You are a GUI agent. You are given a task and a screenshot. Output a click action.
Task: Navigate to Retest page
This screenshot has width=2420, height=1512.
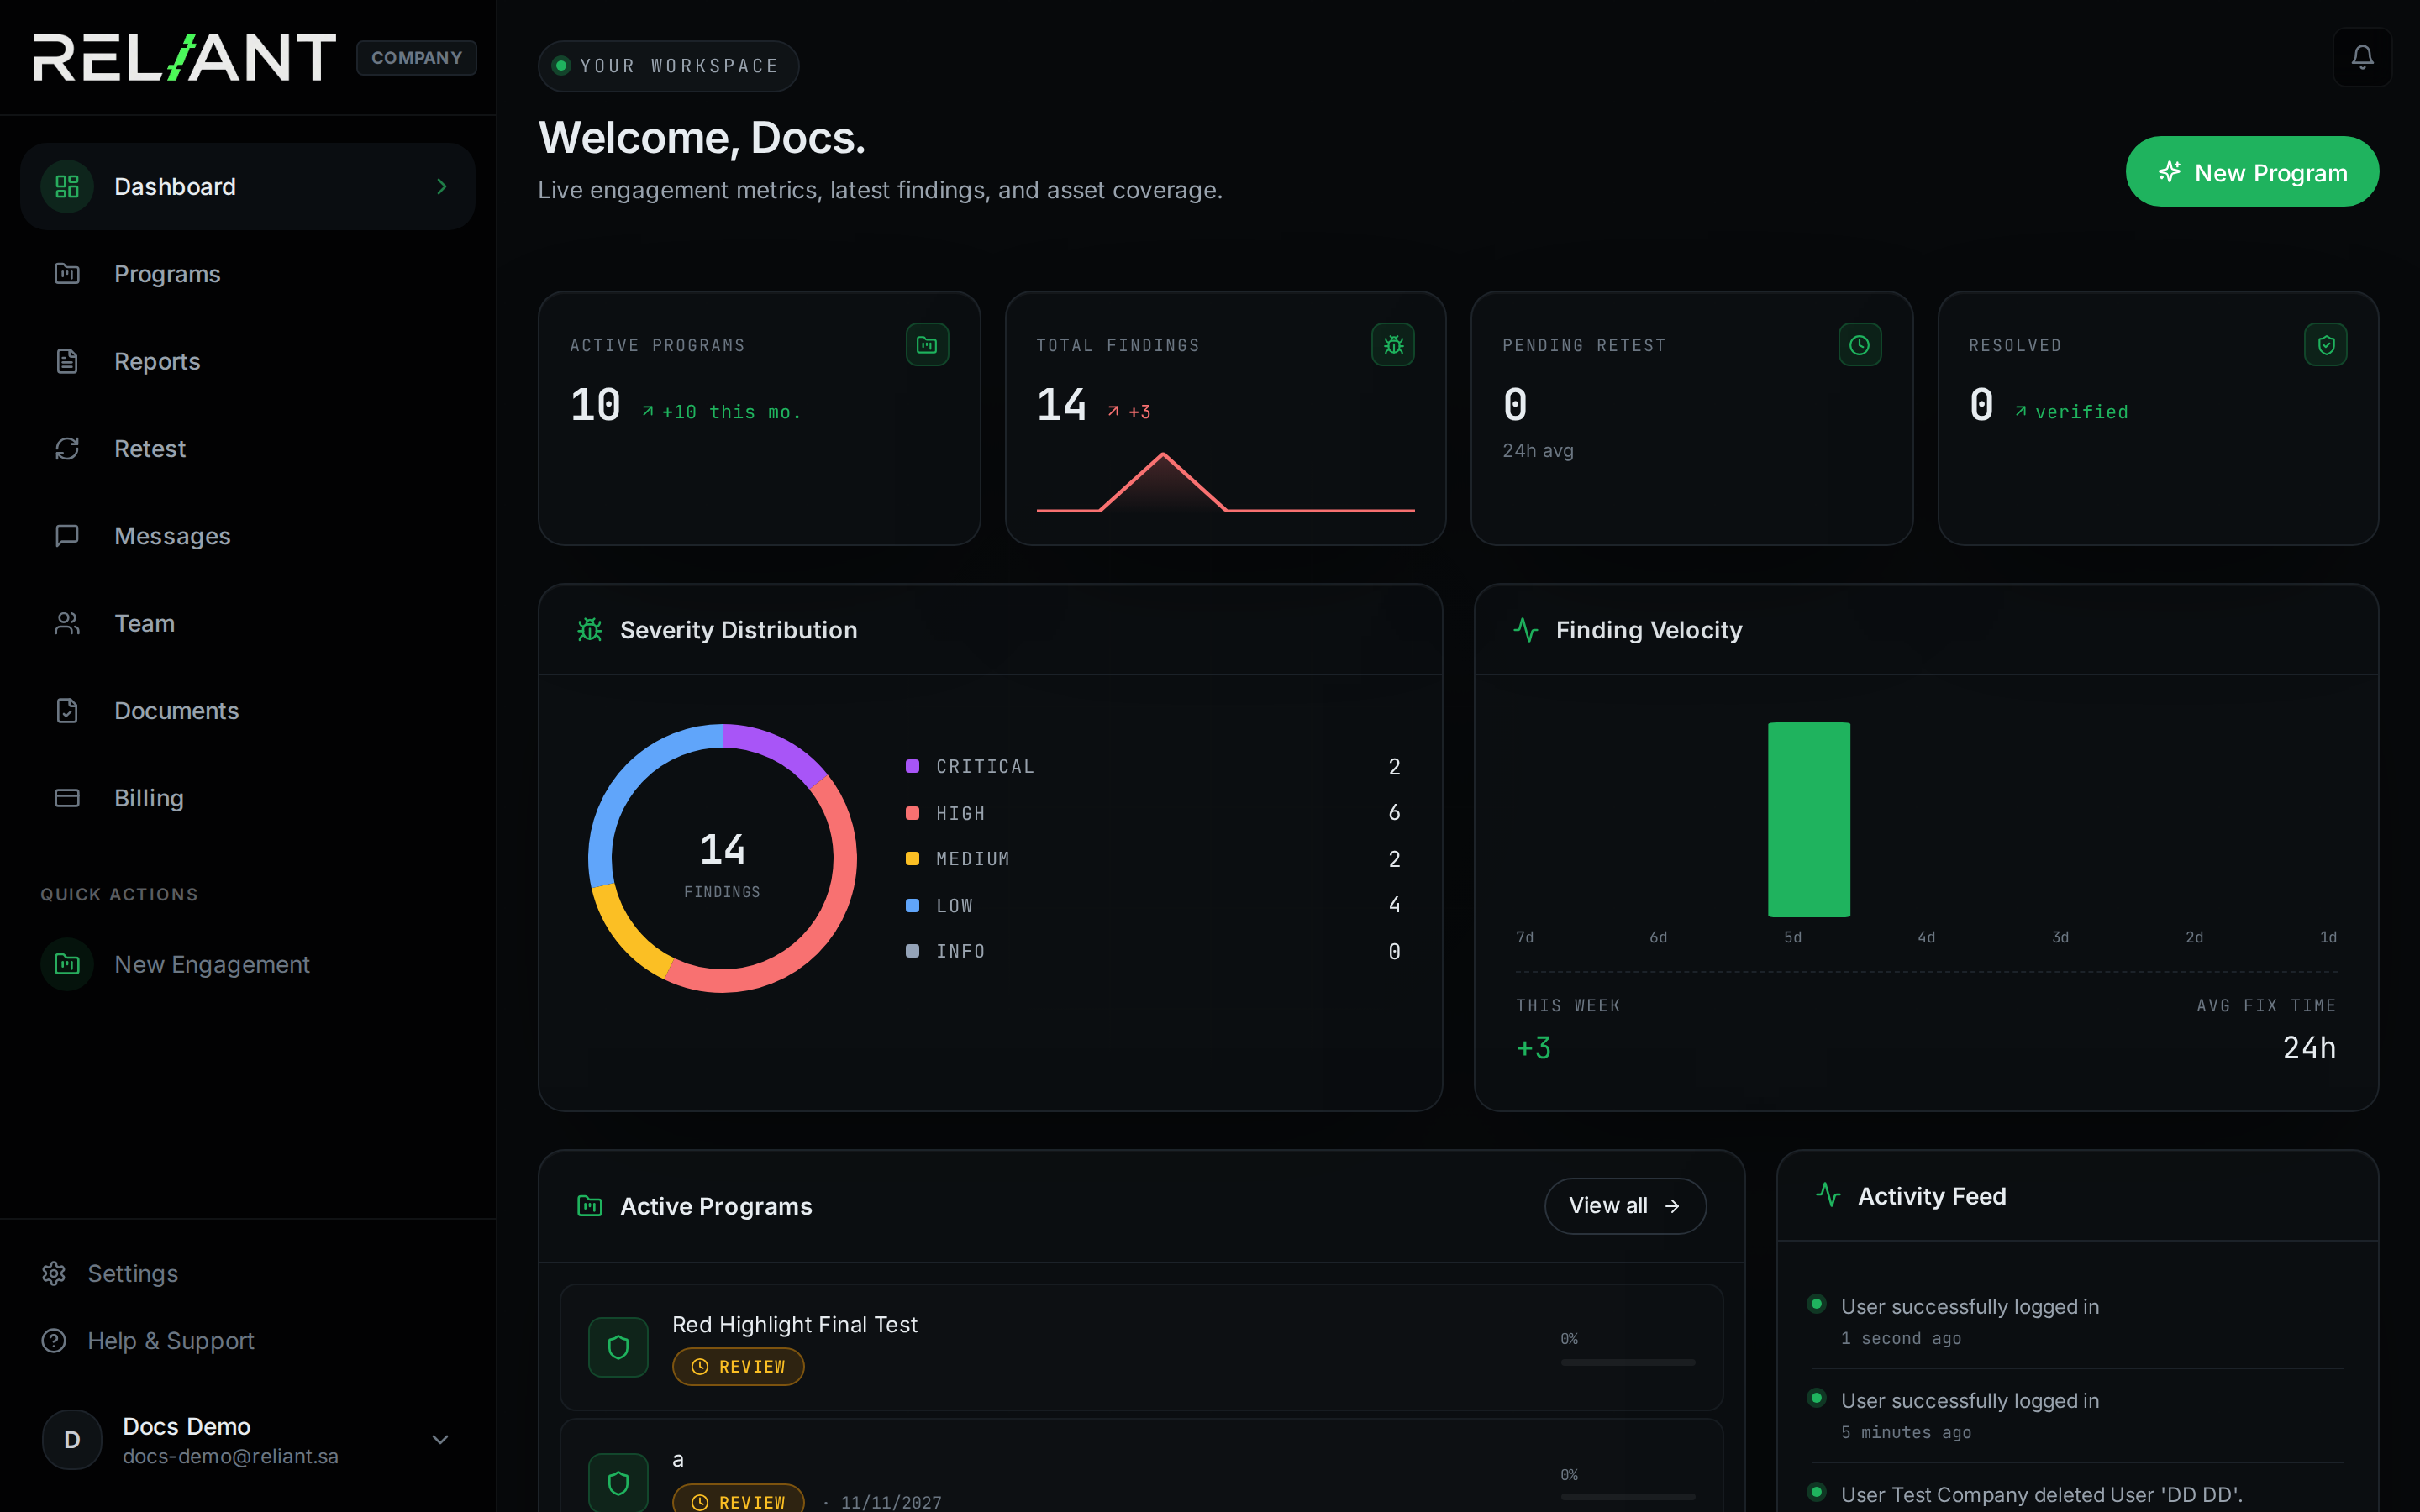click(x=247, y=448)
